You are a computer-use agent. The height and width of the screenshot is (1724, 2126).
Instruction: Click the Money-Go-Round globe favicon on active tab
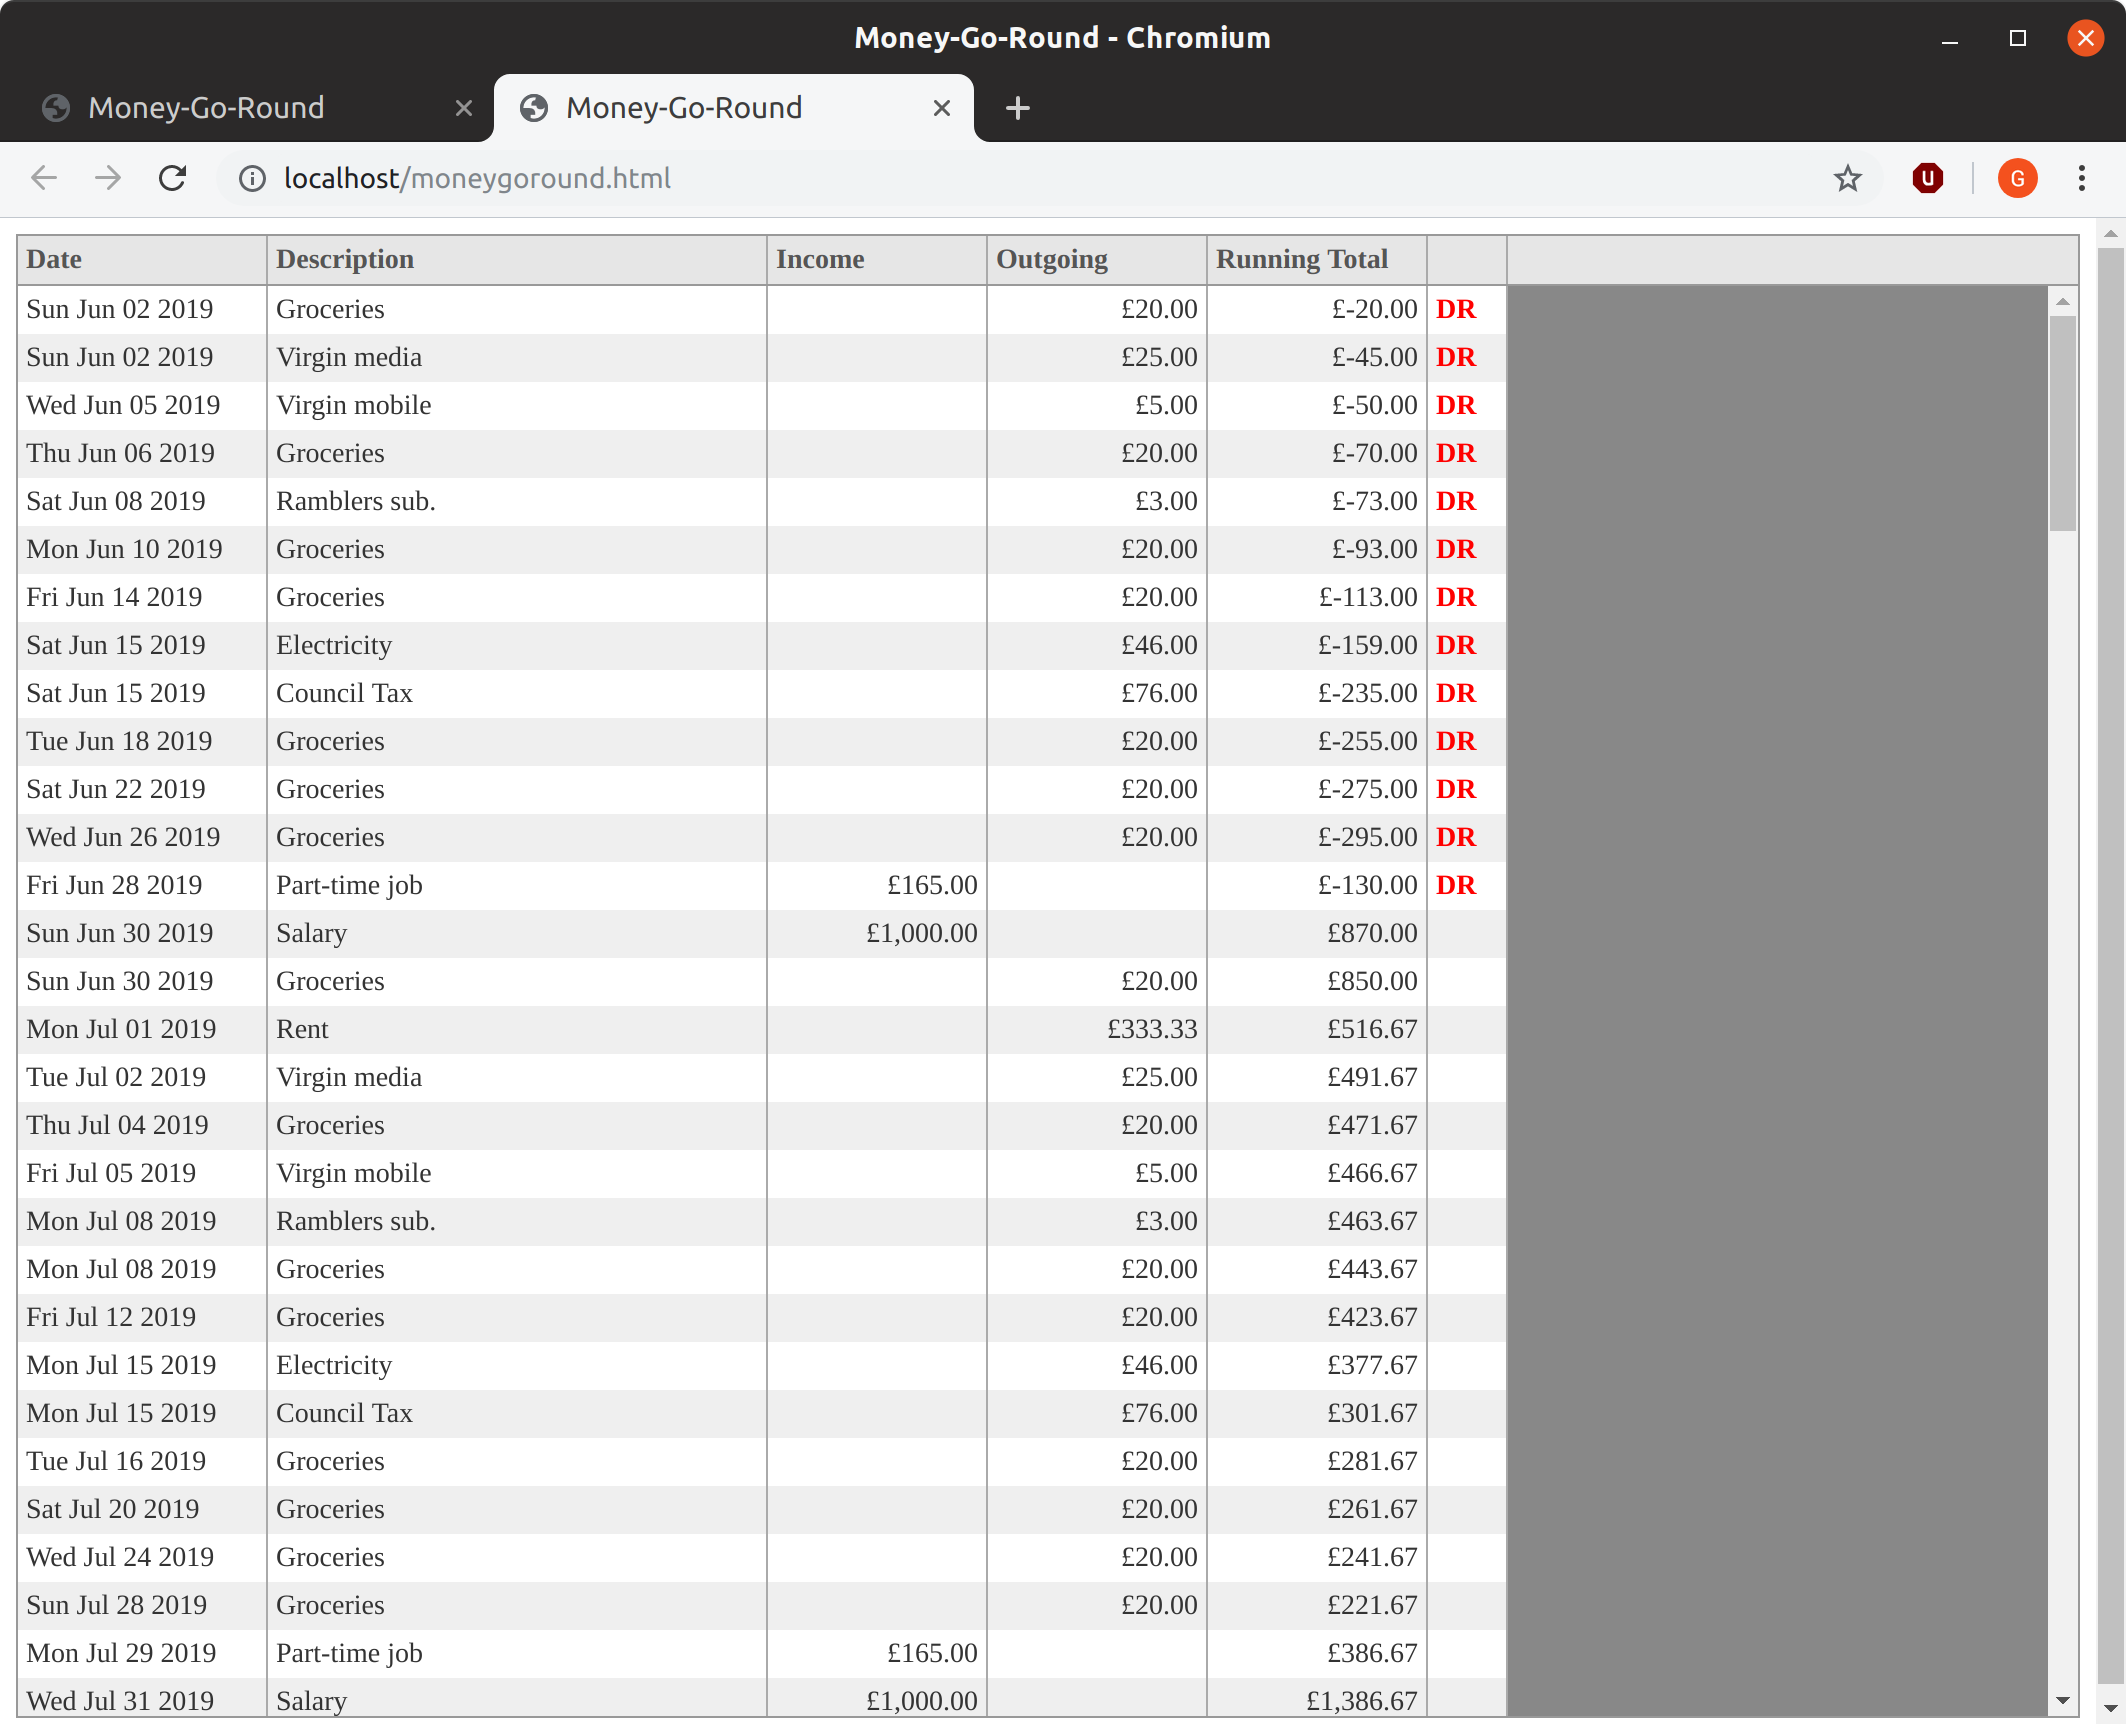pos(535,108)
